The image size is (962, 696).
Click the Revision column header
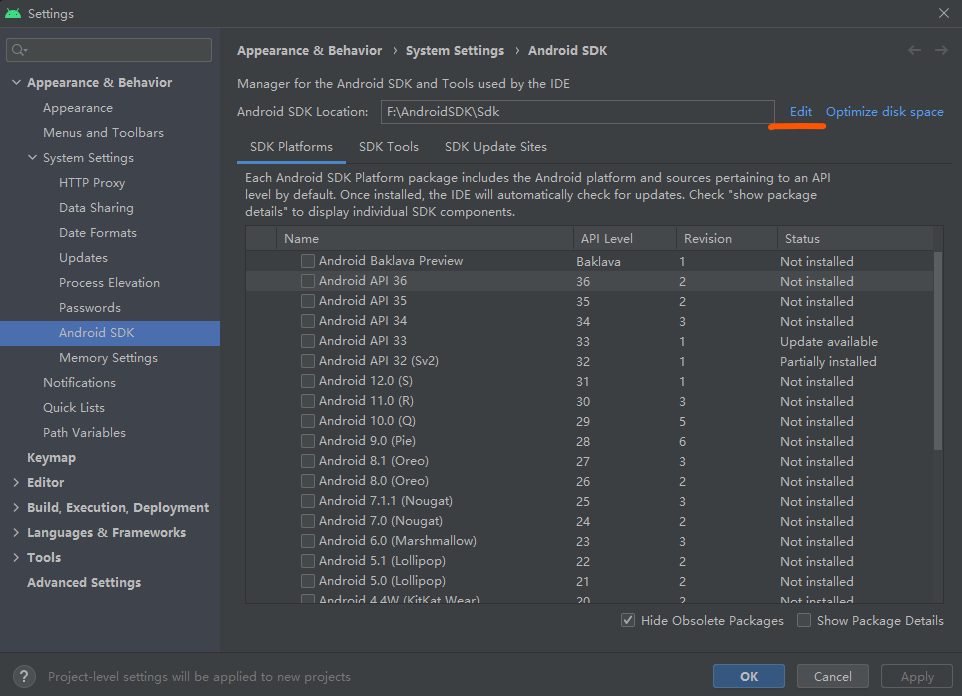[x=726, y=239]
